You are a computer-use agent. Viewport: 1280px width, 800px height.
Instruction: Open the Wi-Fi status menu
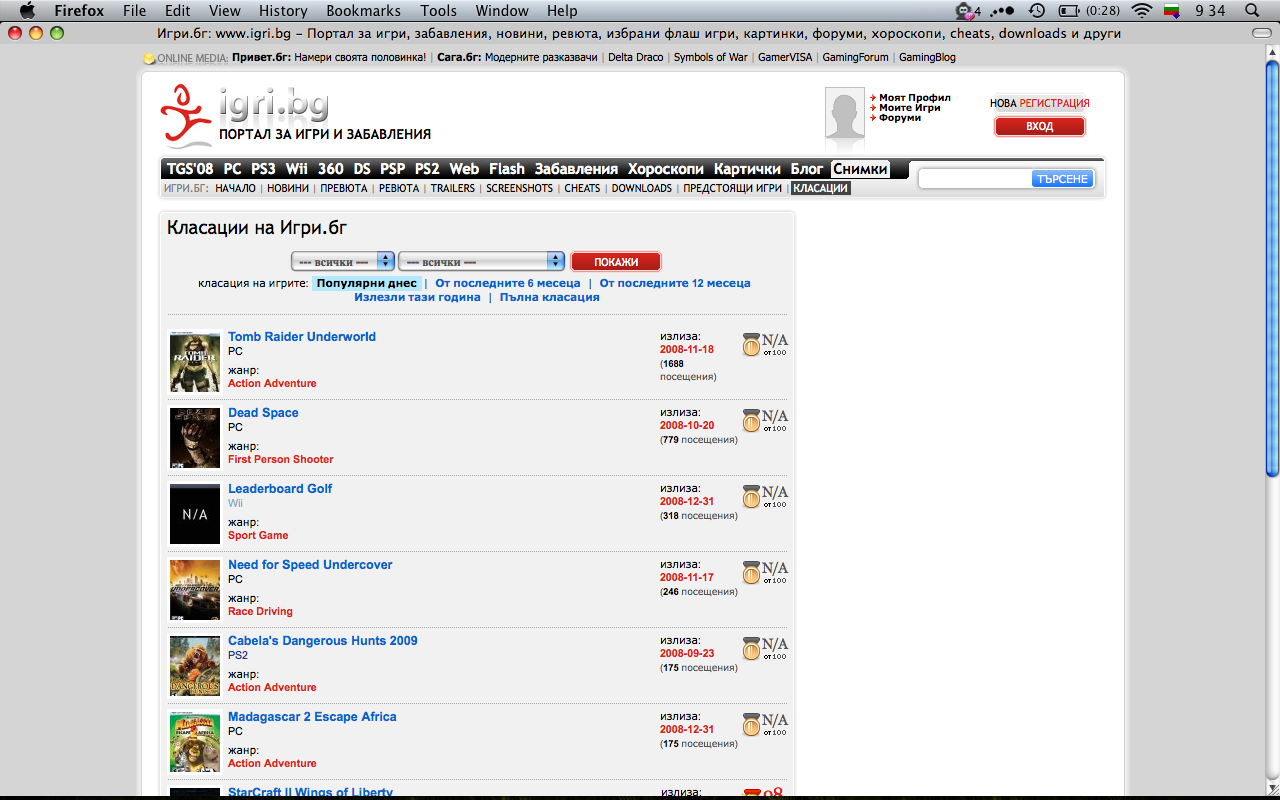click(x=1142, y=11)
